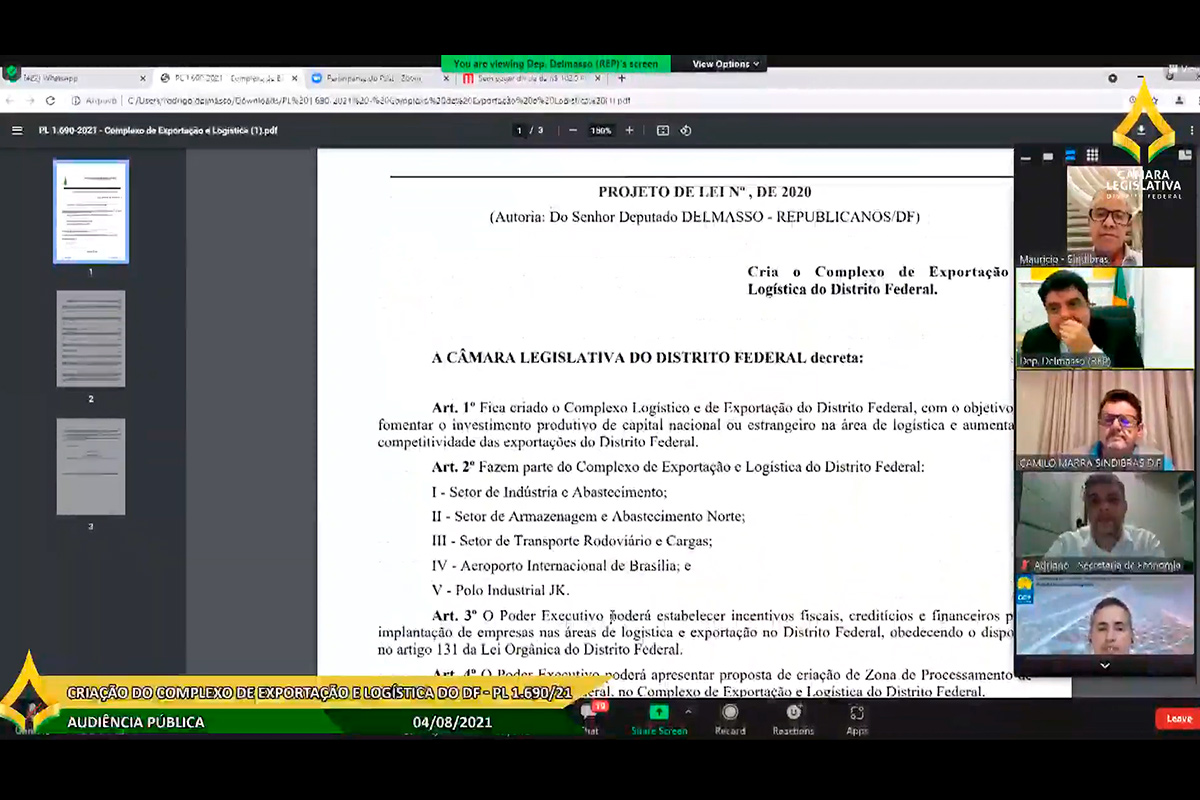
Task: Click the red Leave meeting button
Action: (x=1178, y=718)
